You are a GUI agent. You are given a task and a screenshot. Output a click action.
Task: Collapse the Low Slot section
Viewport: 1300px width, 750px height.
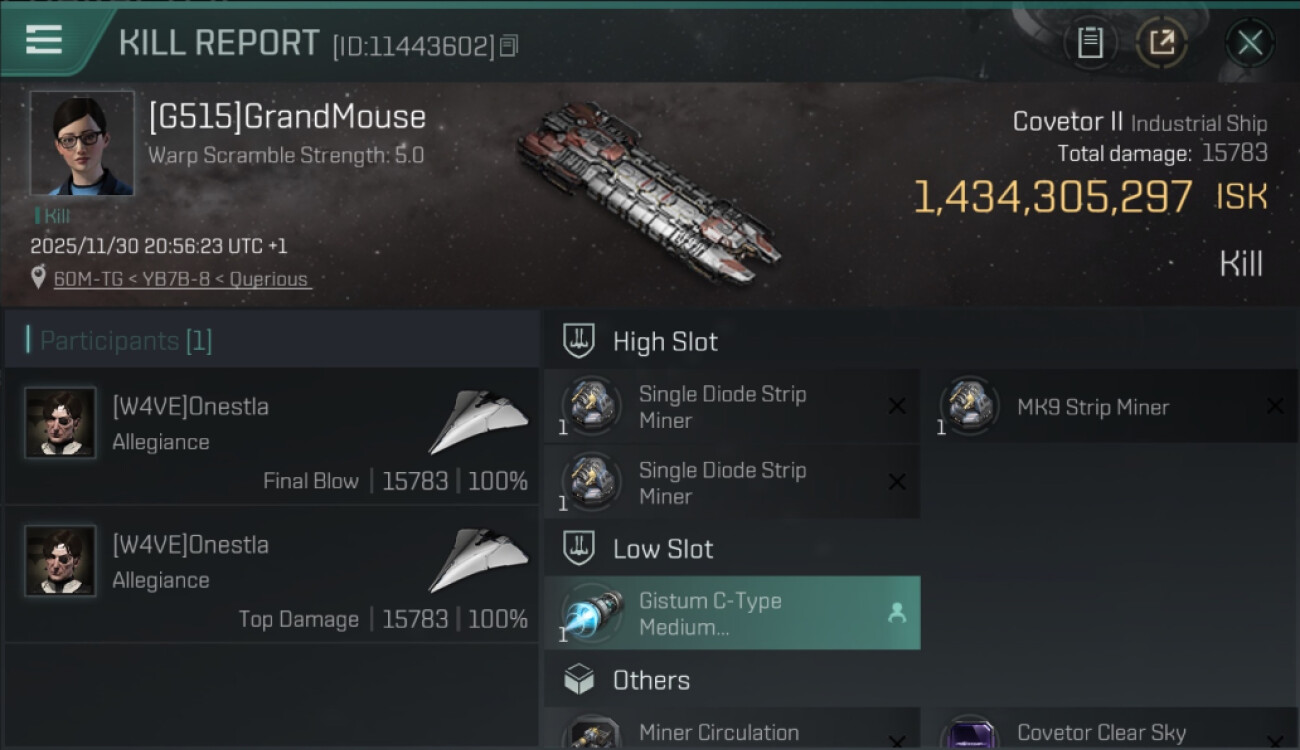[663, 549]
